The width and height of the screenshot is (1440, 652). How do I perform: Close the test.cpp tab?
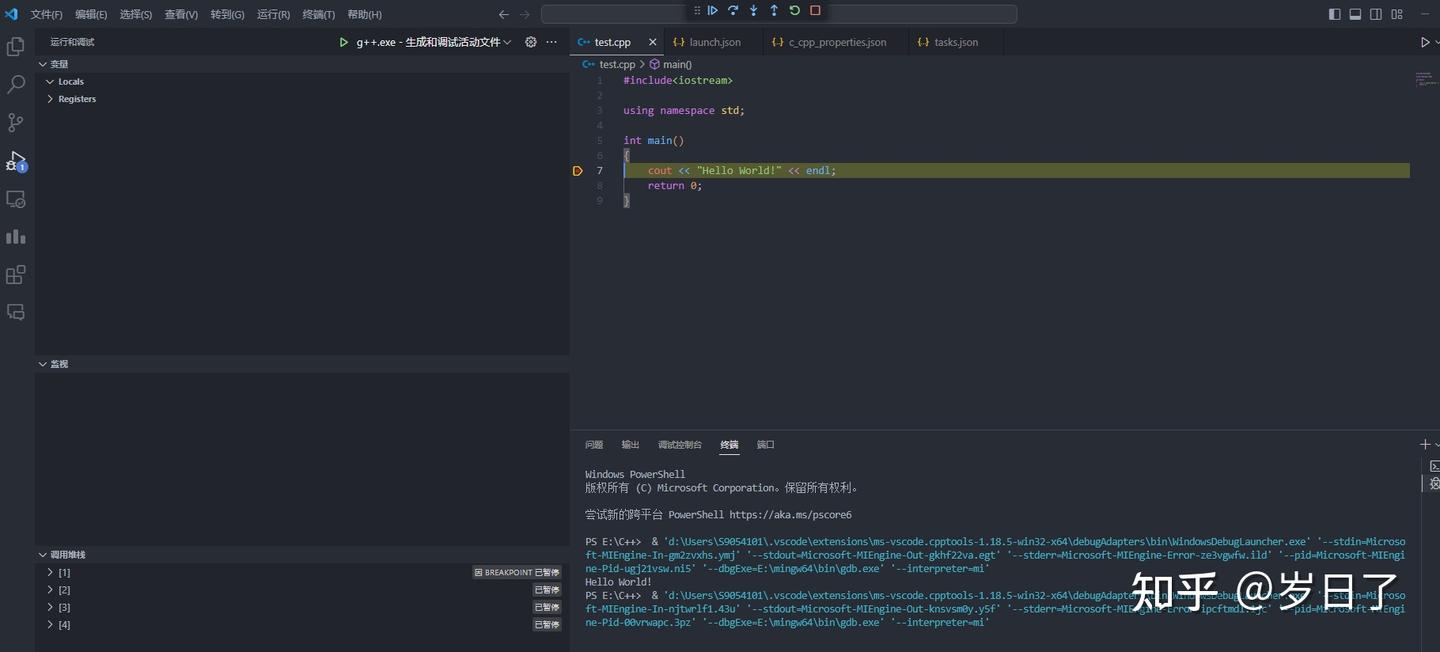pyautogui.click(x=653, y=42)
